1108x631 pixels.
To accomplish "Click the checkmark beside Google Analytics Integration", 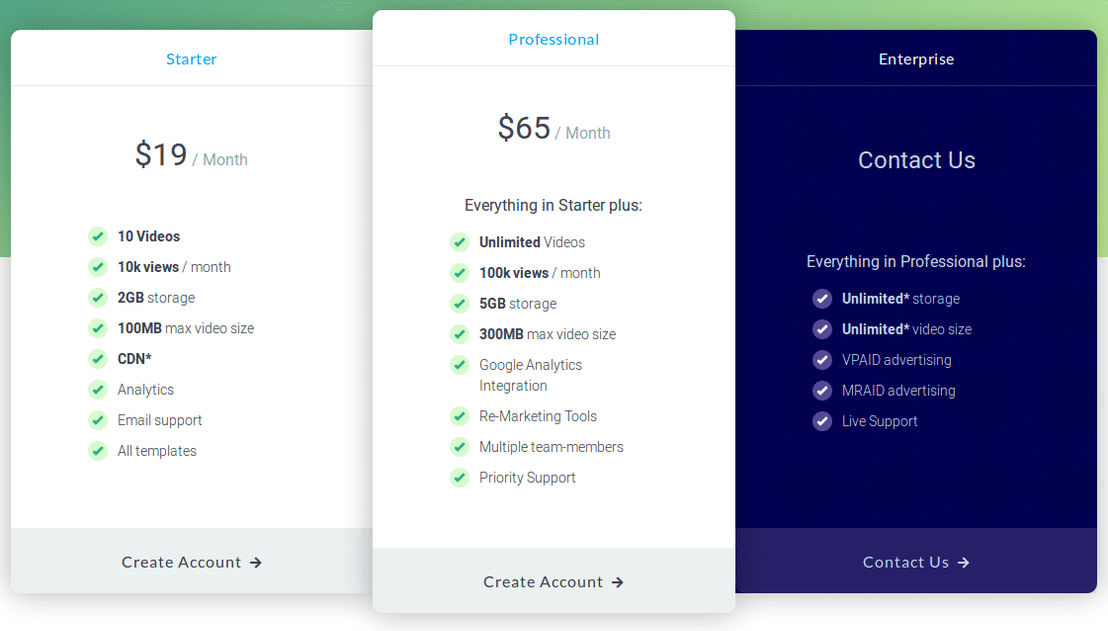I will click(459, 365).
